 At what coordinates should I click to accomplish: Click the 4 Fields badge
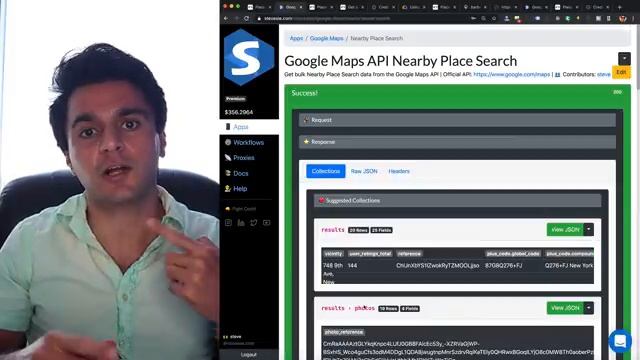[x=410, y=309]
